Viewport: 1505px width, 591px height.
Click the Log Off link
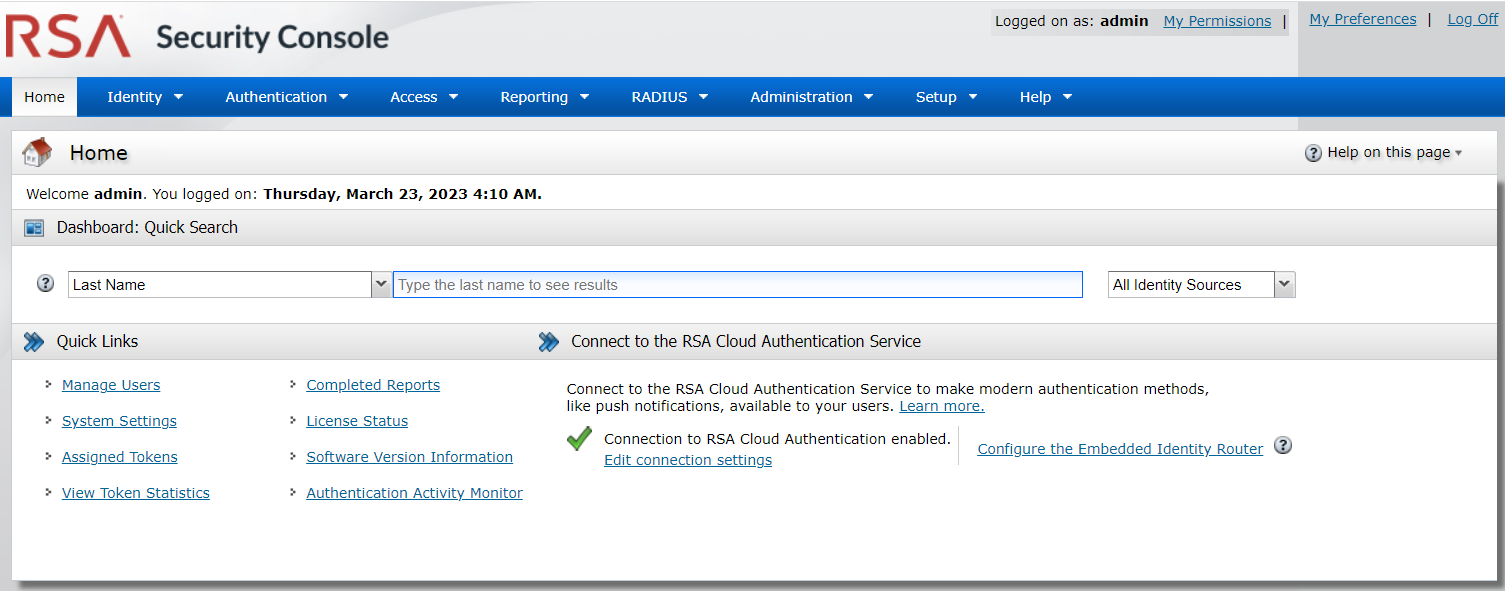click(1472, 19)
